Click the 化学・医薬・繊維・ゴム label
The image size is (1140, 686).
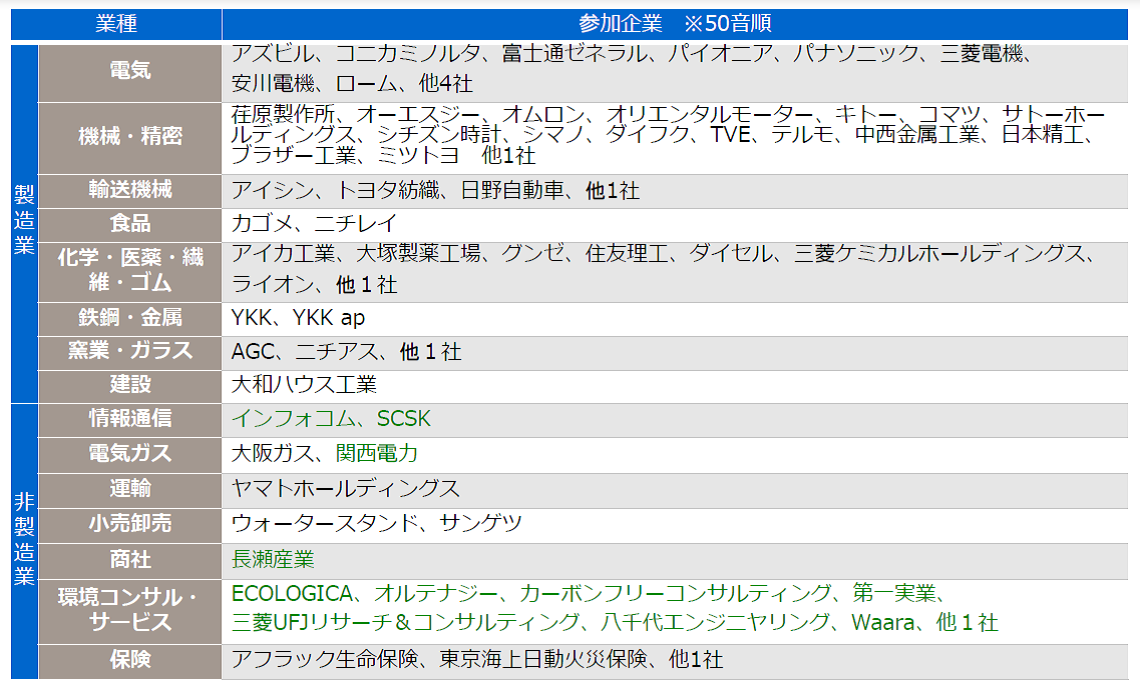point(130,270)
